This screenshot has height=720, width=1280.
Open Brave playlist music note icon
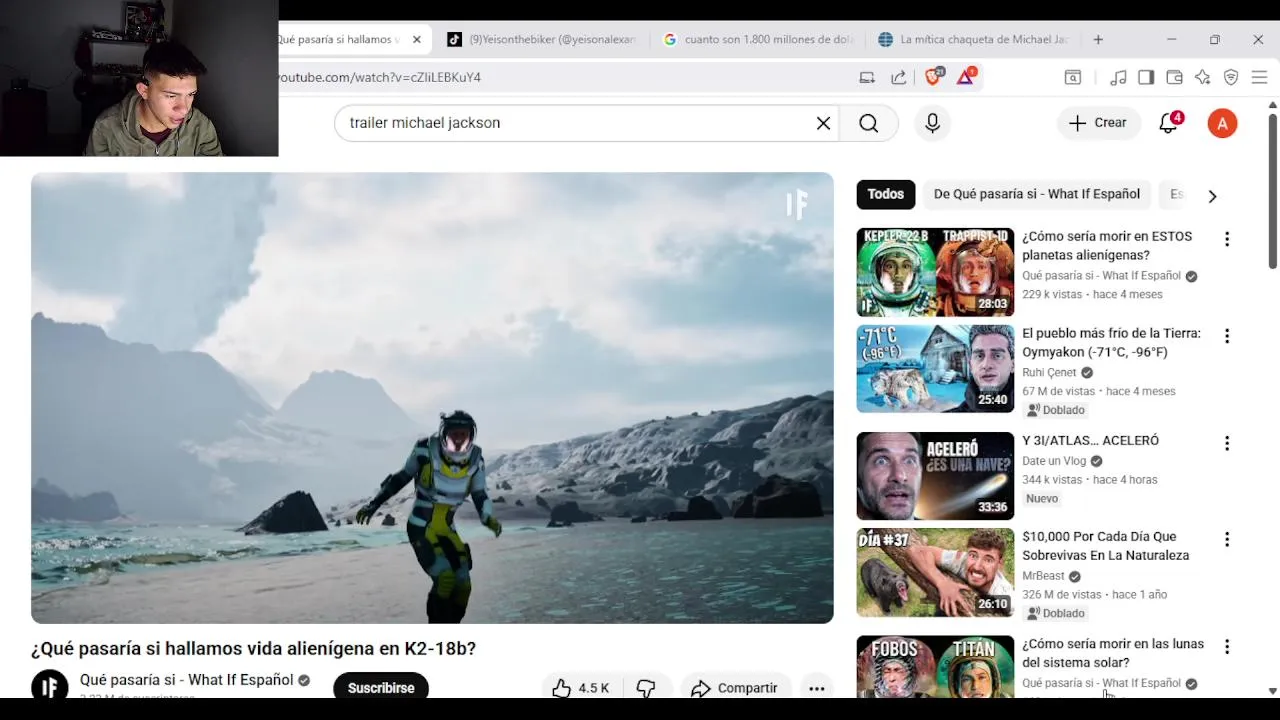click(x=1119, y=77)
